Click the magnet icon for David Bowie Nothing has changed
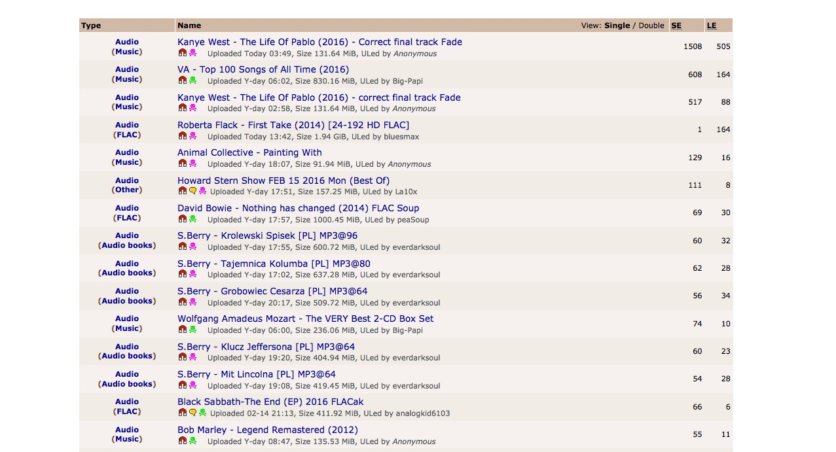 pos(182,219)
